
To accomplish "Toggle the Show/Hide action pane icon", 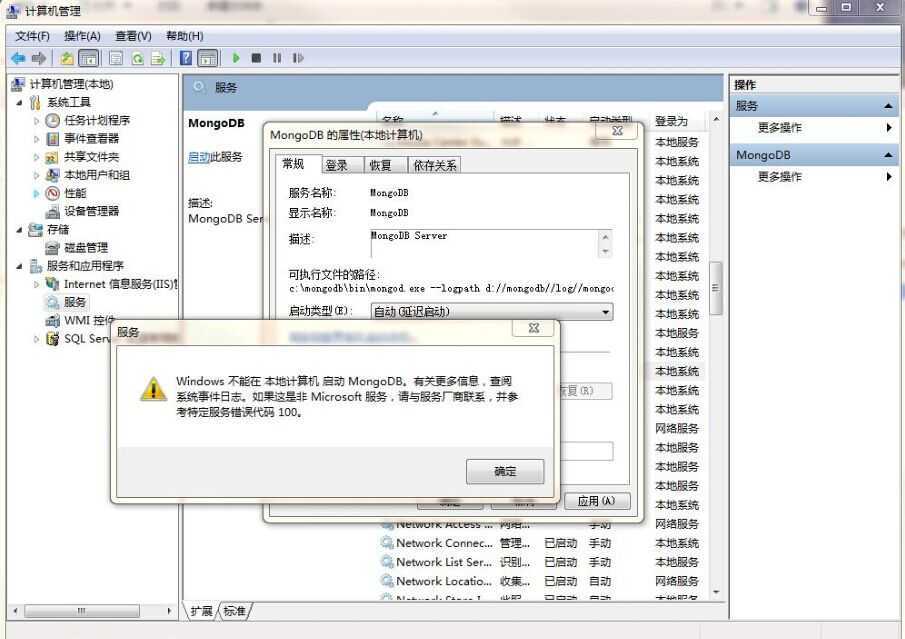I will click(207, 58).
